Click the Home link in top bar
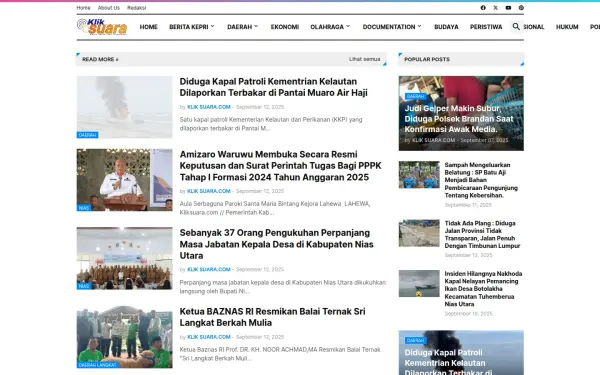600x375 pixels. [x=83, y=8]
